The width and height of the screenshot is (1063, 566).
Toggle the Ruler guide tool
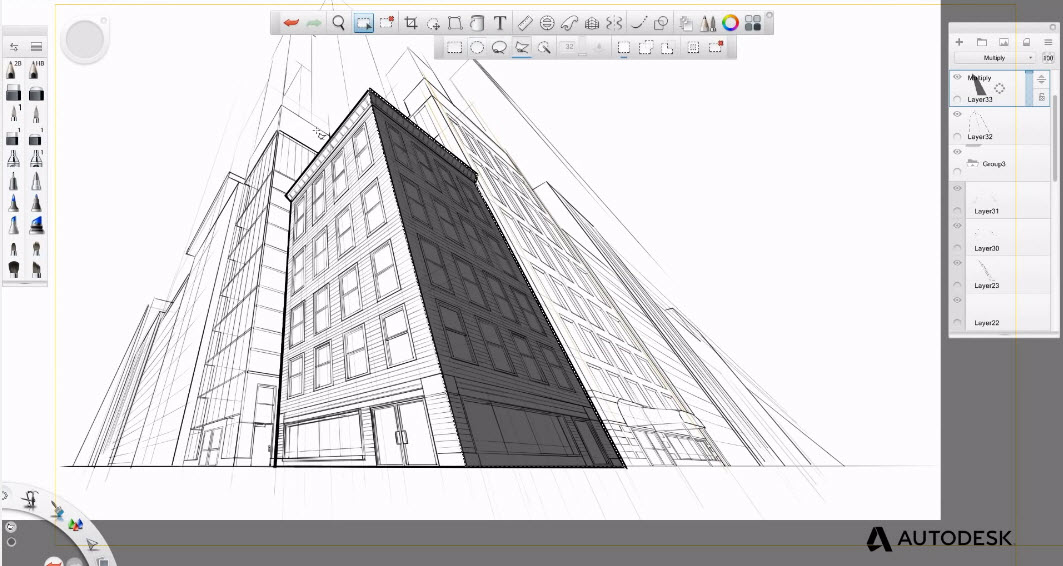point(525,23)
